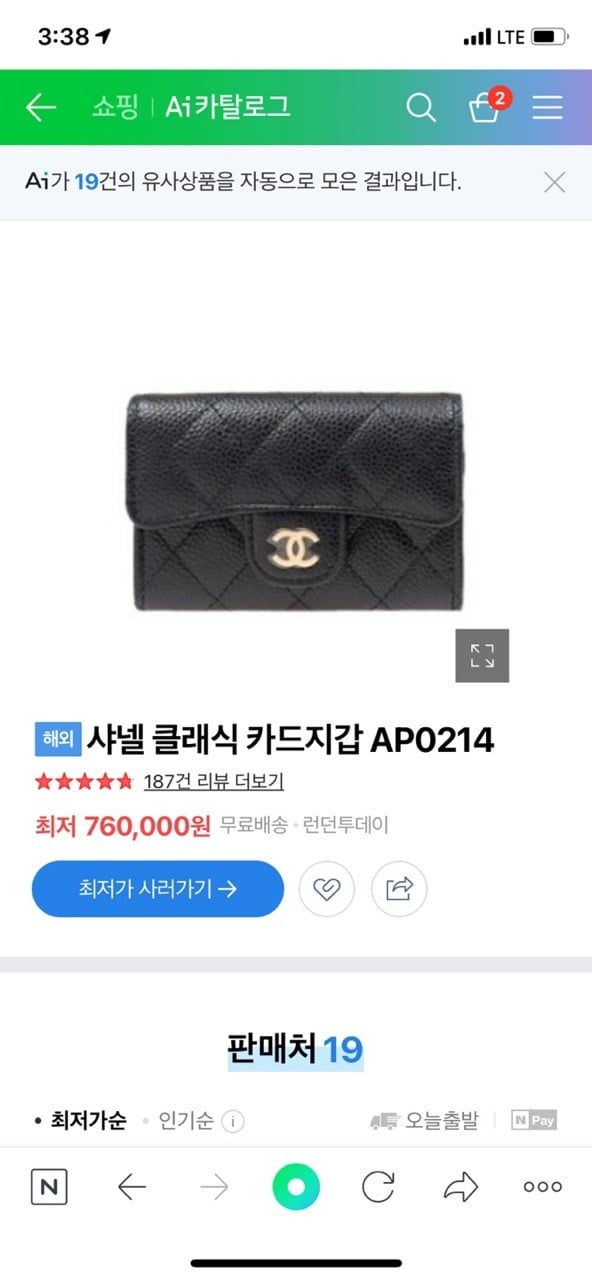Open the hamburger menu in header
592x1280 pixels.
(x=547, y=107)
